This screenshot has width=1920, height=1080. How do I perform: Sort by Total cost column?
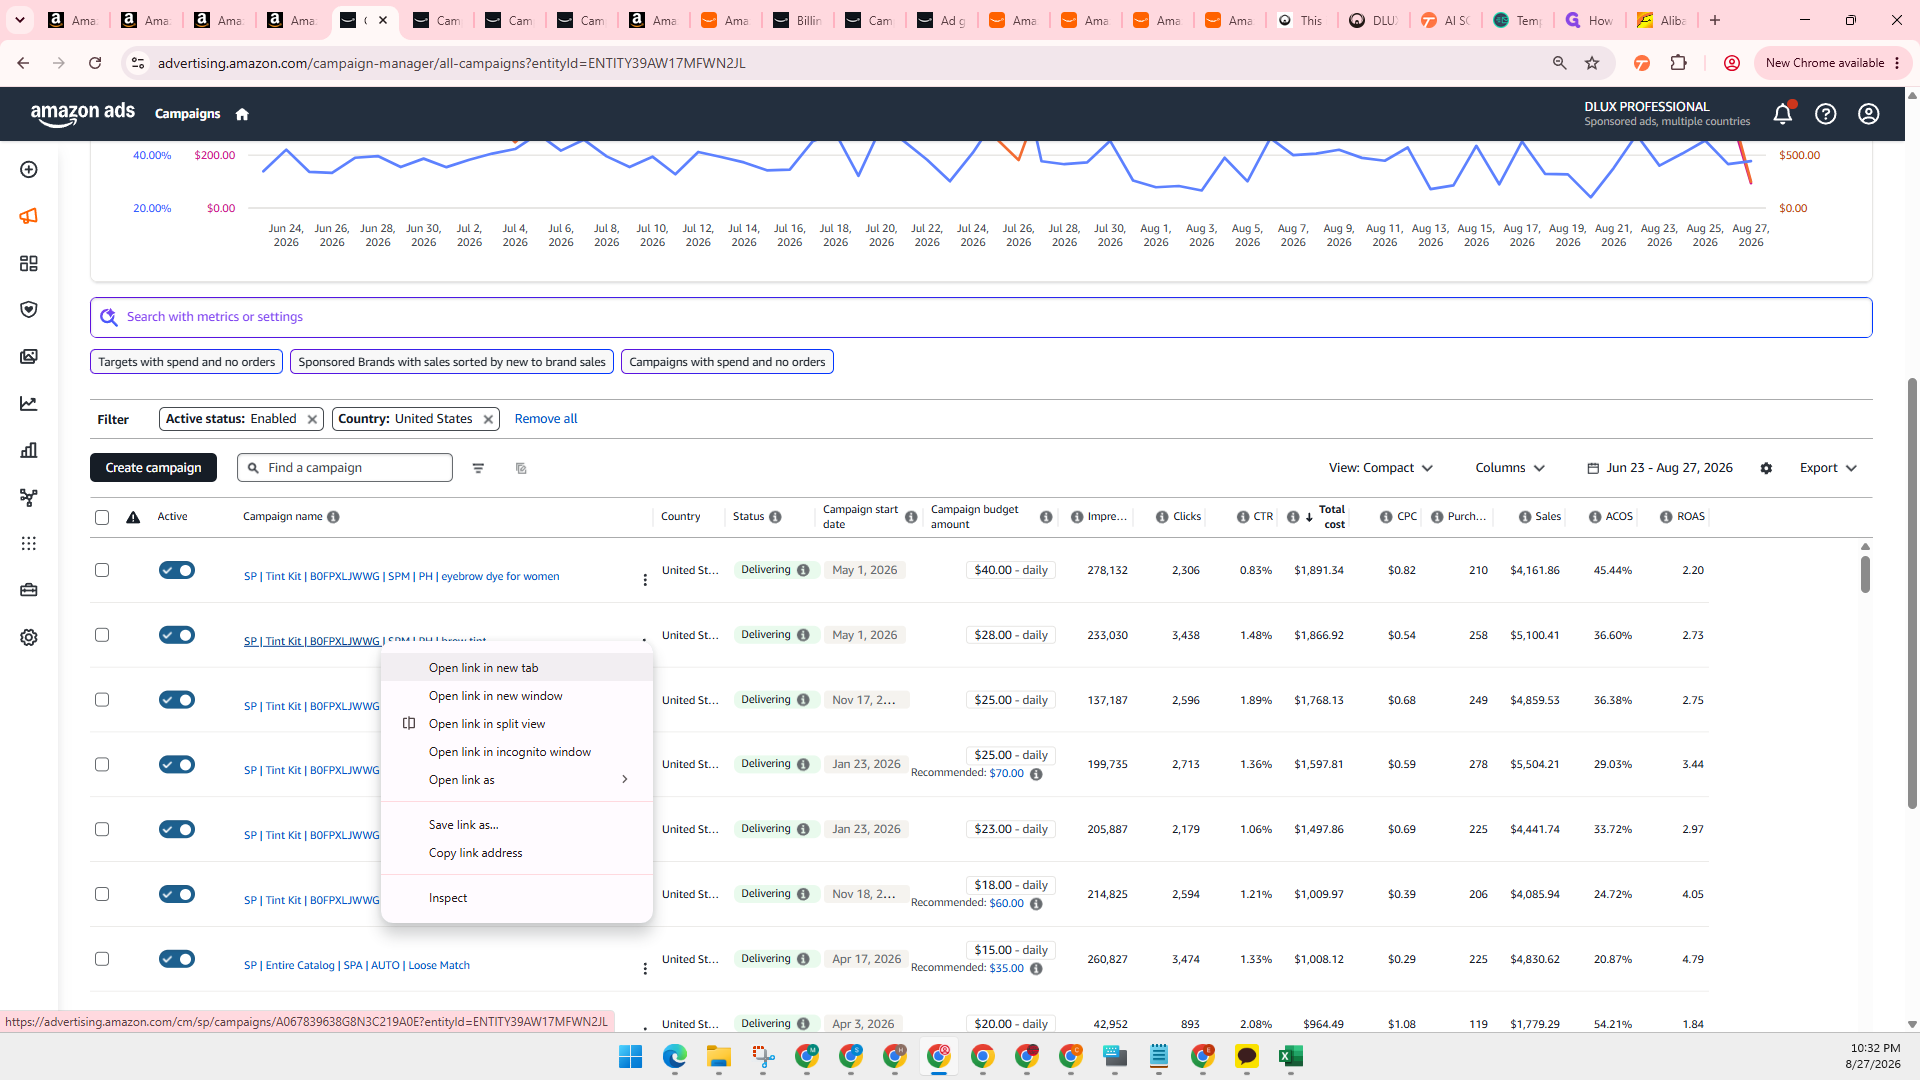pos(1331,517)
